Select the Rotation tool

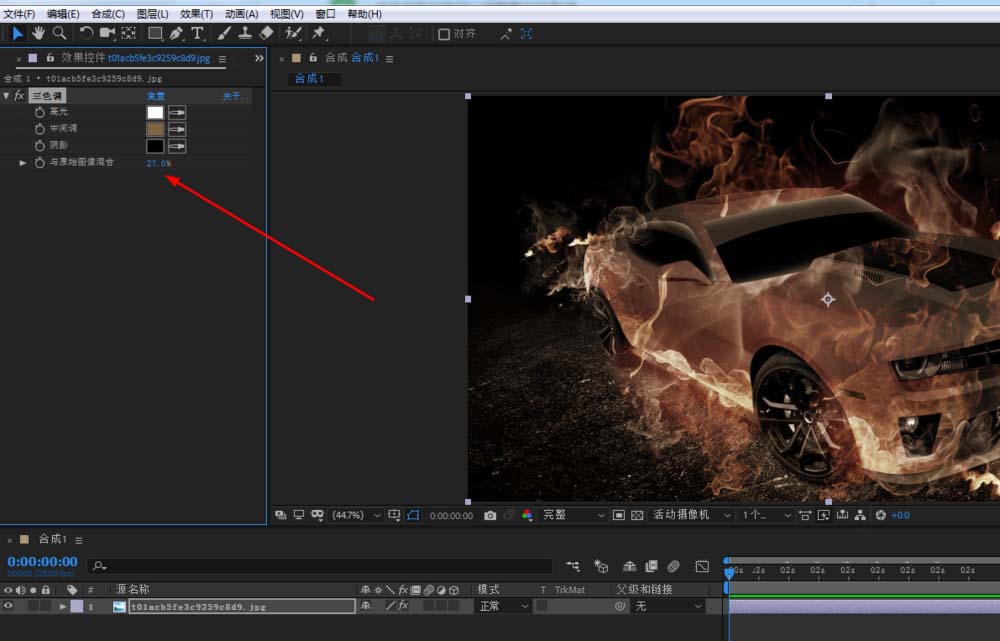click(x=86, y=33)
